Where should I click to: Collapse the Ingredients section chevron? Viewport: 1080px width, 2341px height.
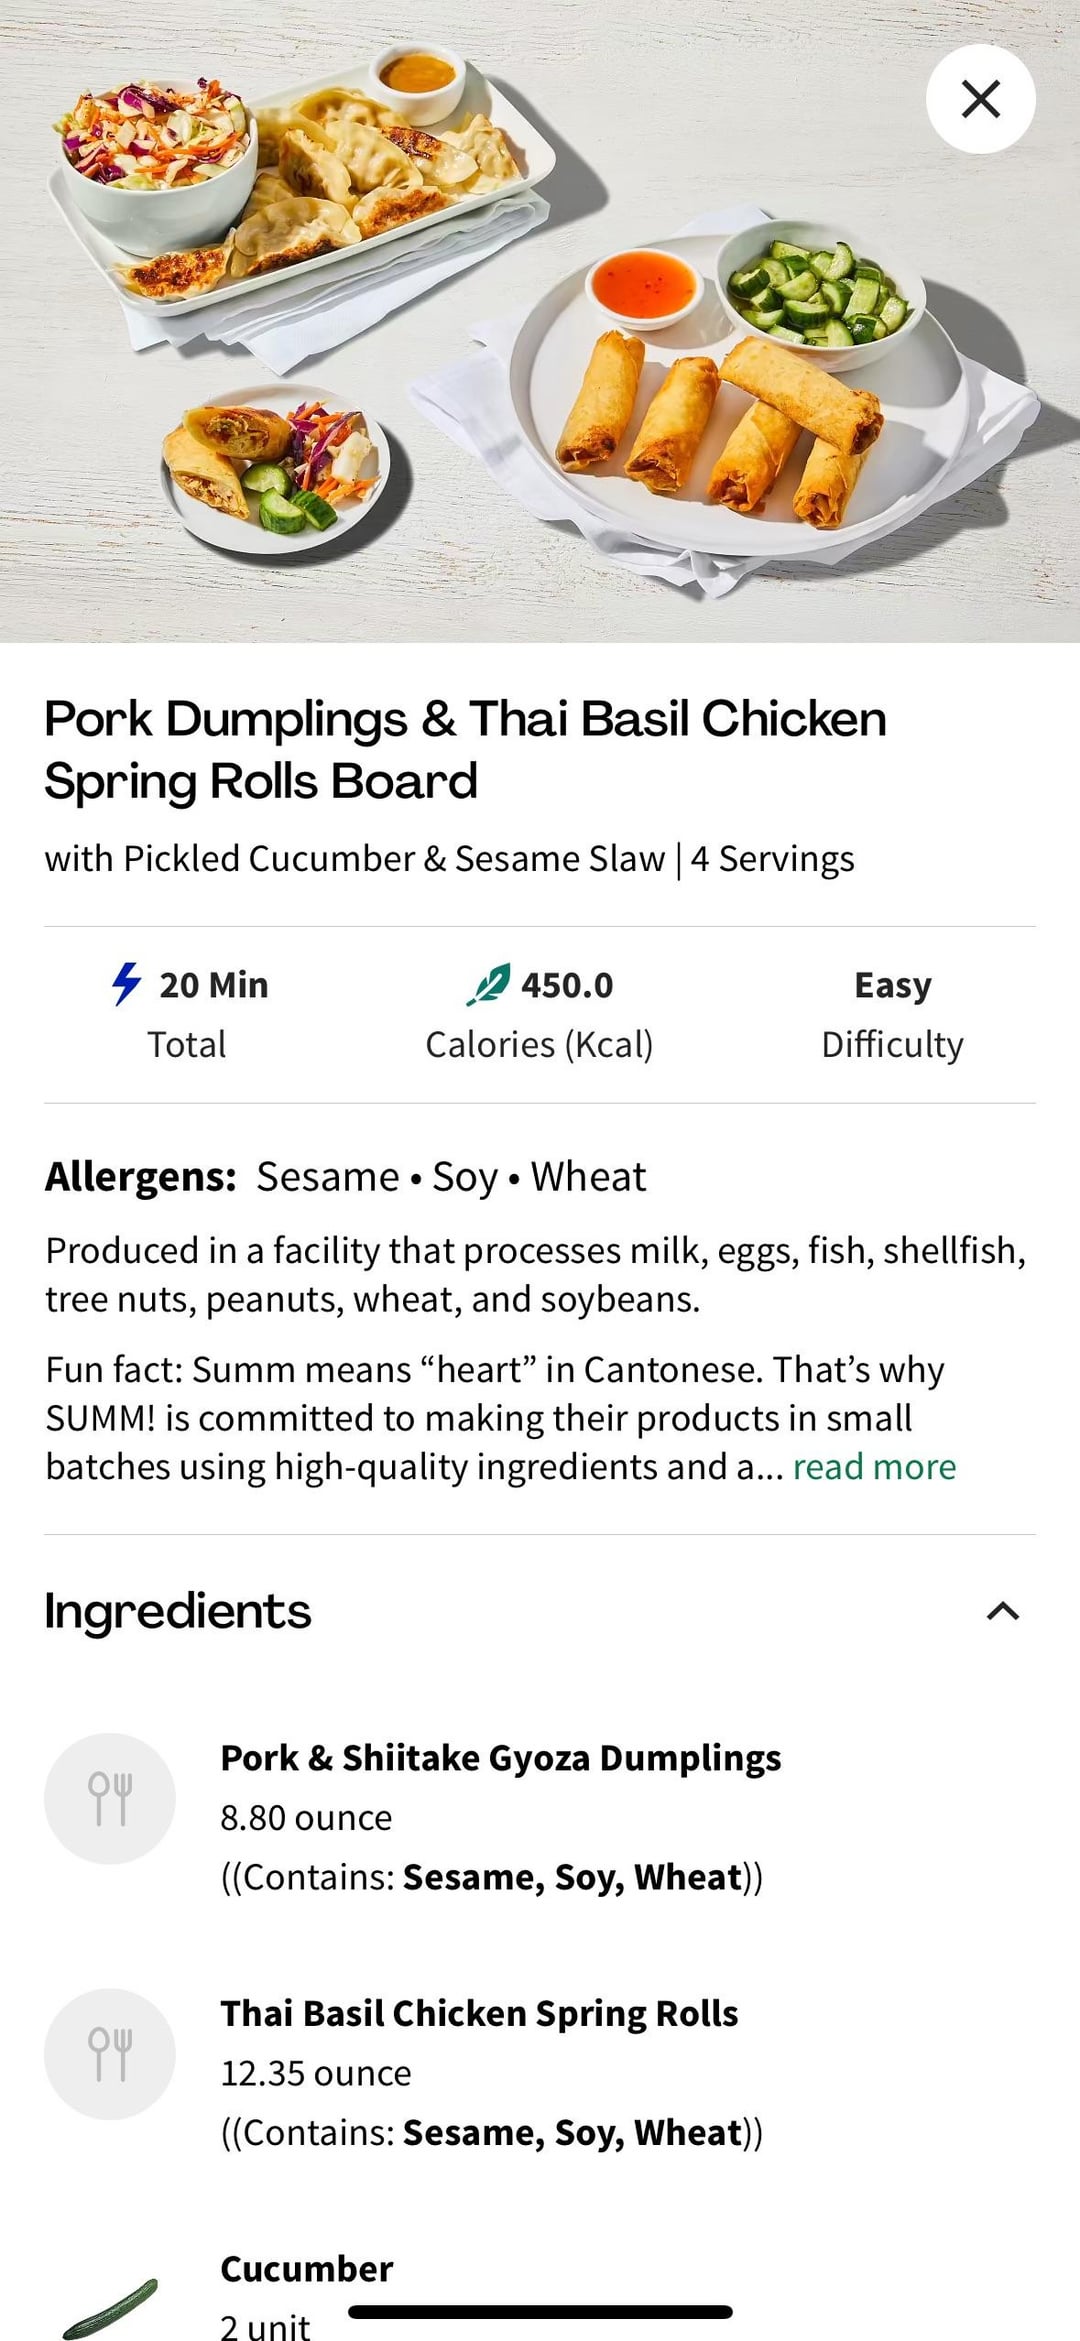tap(1002, 1611)
